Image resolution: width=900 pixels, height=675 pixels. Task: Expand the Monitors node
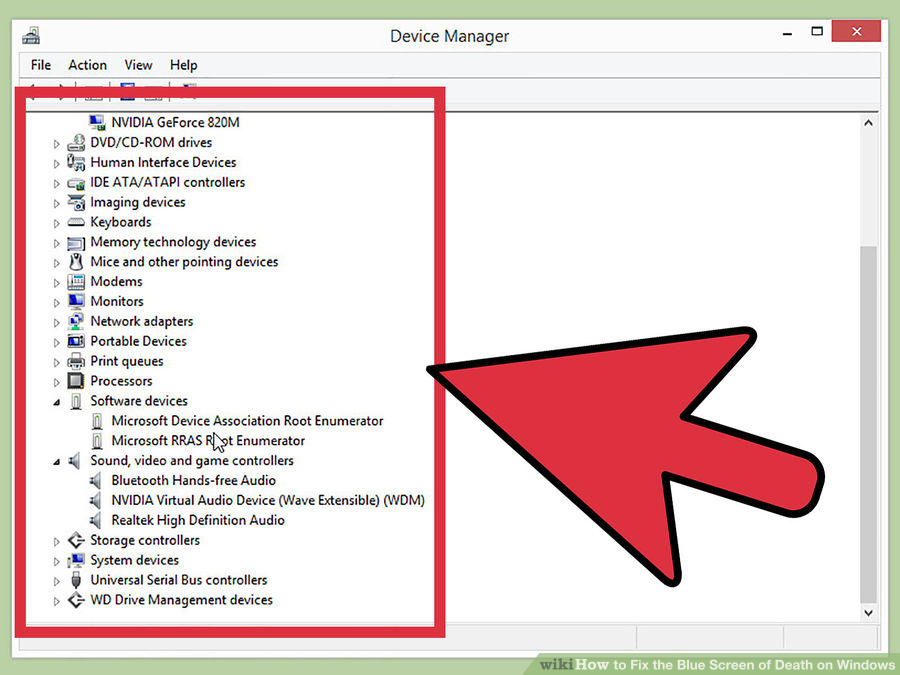click(56, 302)
